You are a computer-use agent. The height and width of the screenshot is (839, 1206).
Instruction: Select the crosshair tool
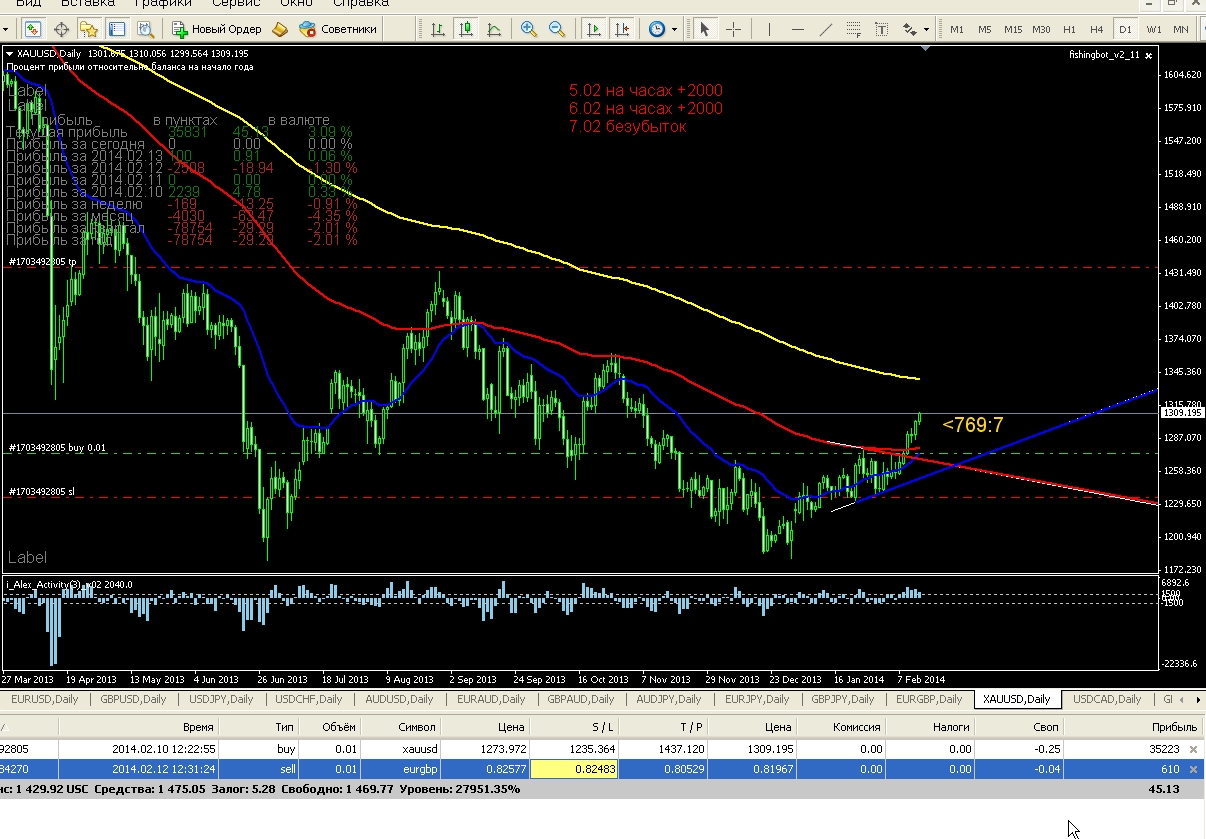click(733, 29)
